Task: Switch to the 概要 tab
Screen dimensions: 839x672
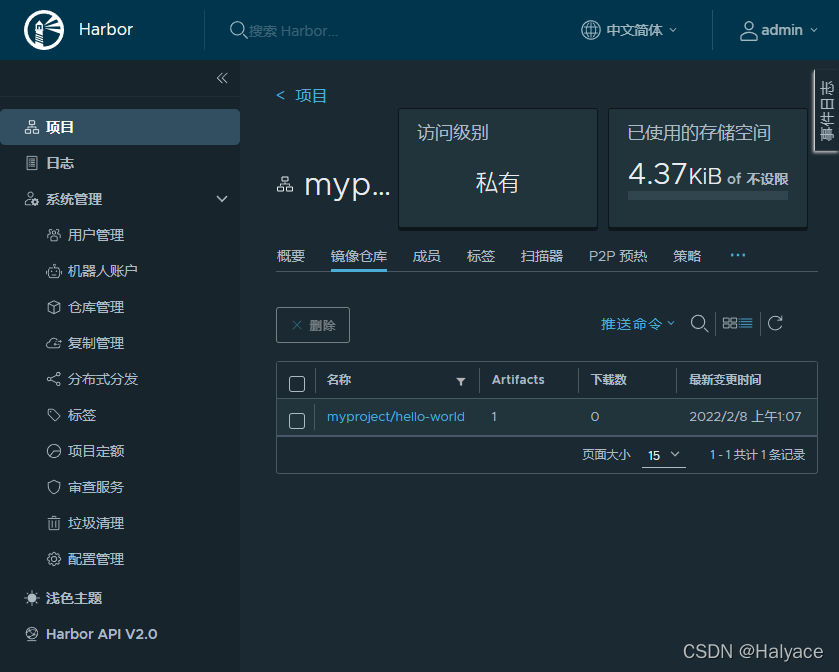Action: tap(291, 256)
